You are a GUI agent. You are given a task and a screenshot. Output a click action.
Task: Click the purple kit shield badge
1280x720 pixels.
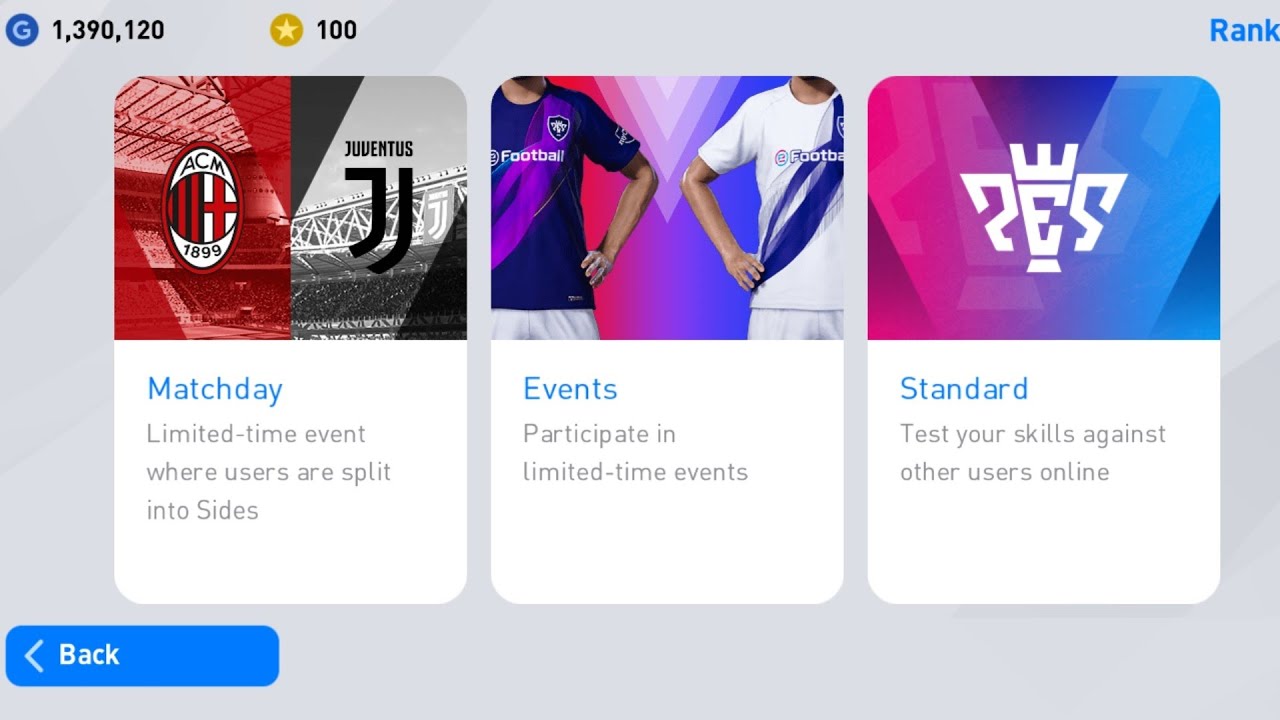pyautogui.click(x=558, y=128)
